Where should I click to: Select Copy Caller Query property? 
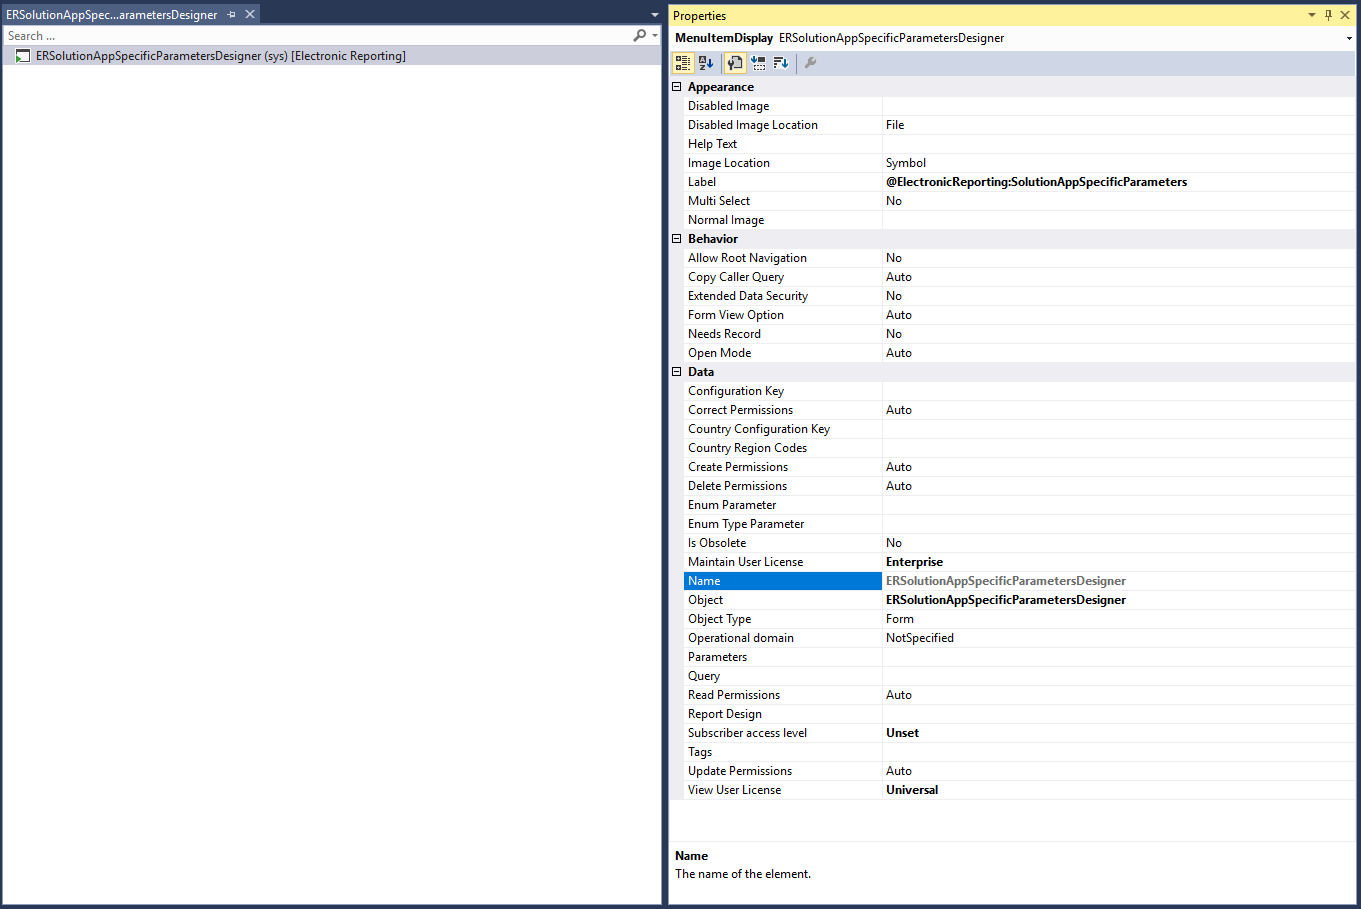click(x=783, y=277)
